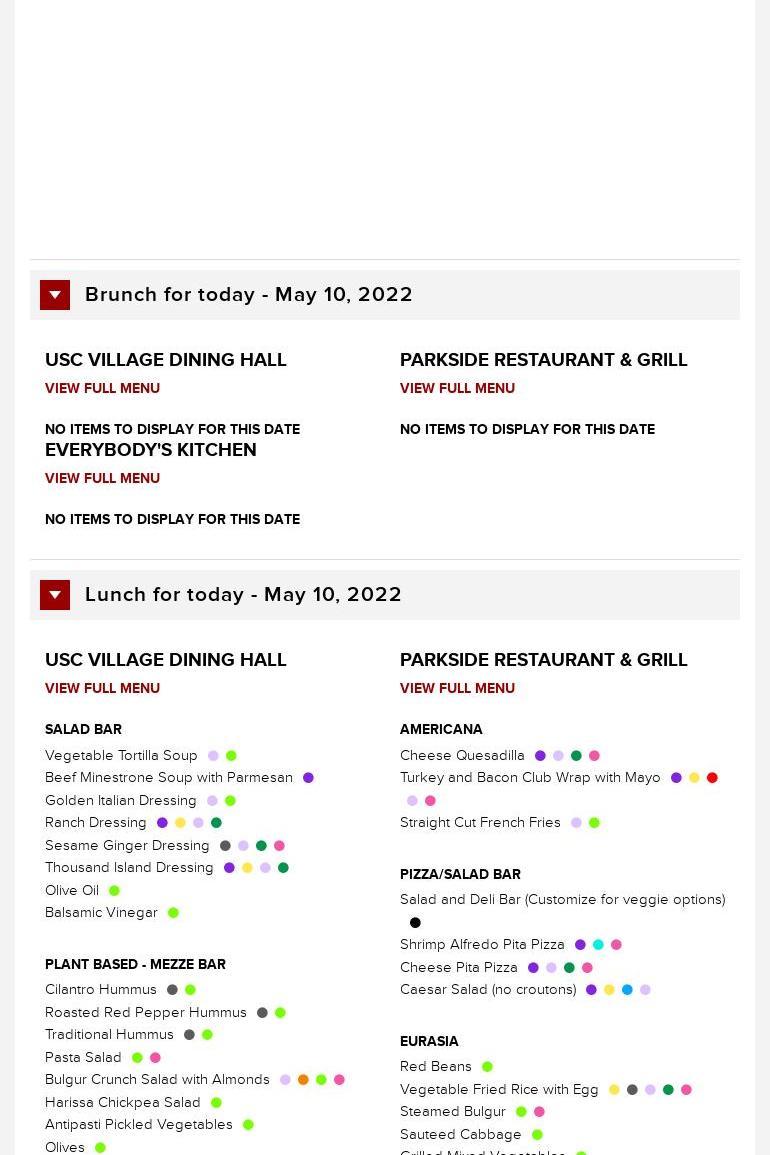Open full lunch menu for USC Village Dining Hall
This screenshot has width=770, height=1155.
click(102, 688)
